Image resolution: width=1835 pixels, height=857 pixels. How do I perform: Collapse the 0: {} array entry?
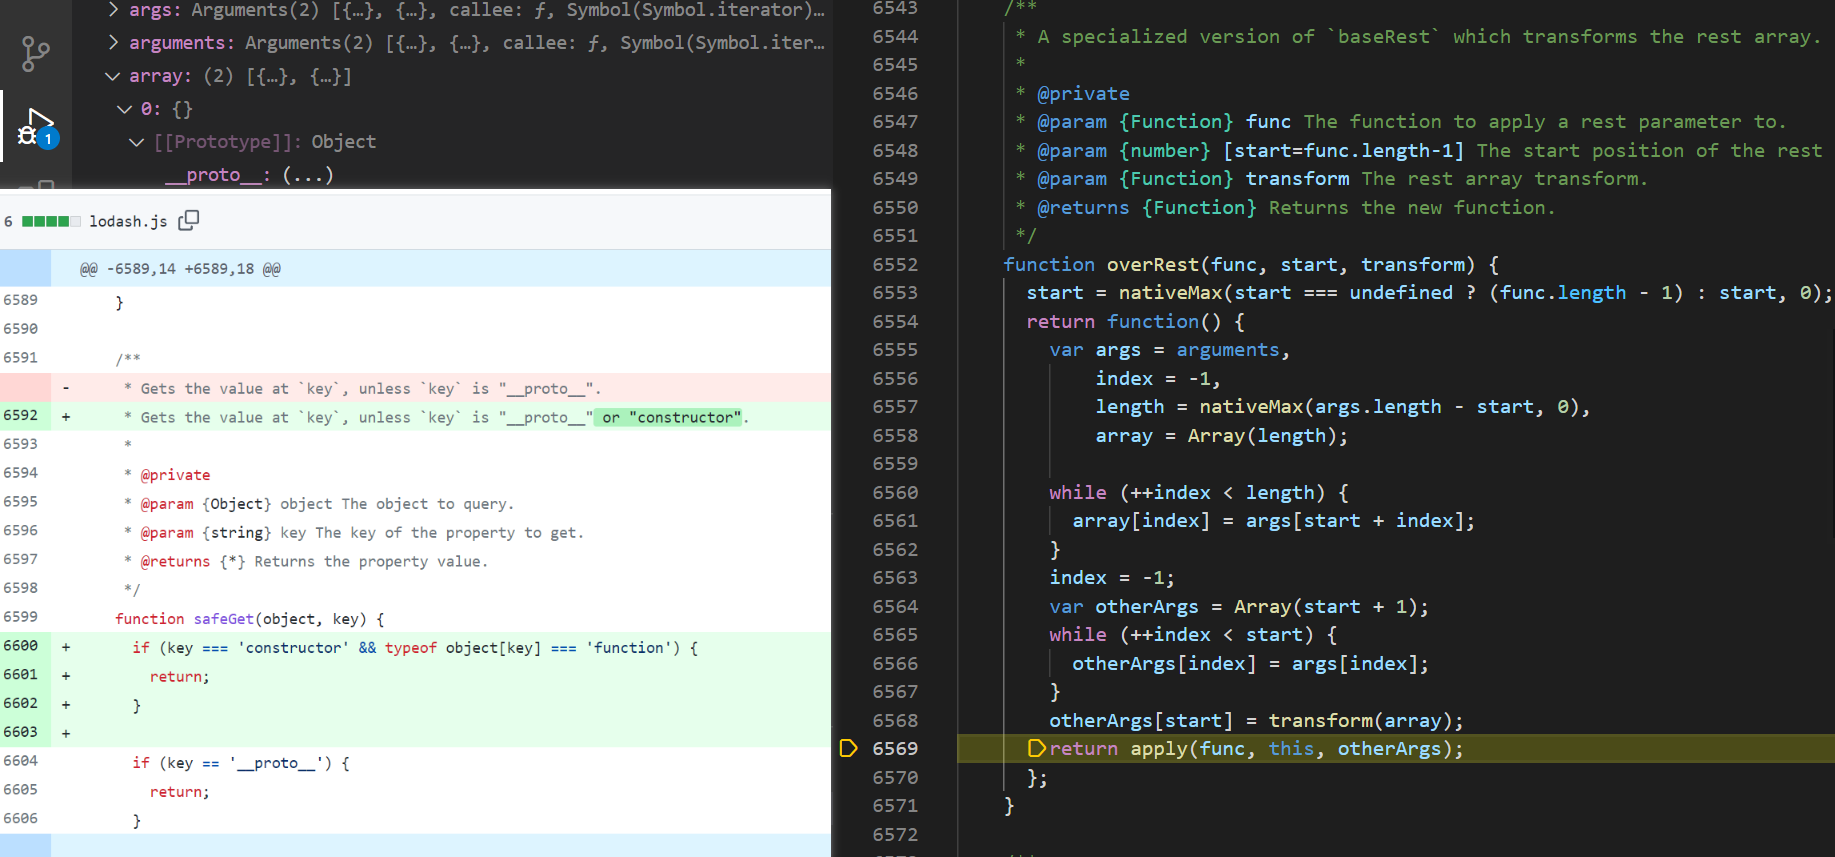click(125, 109)
